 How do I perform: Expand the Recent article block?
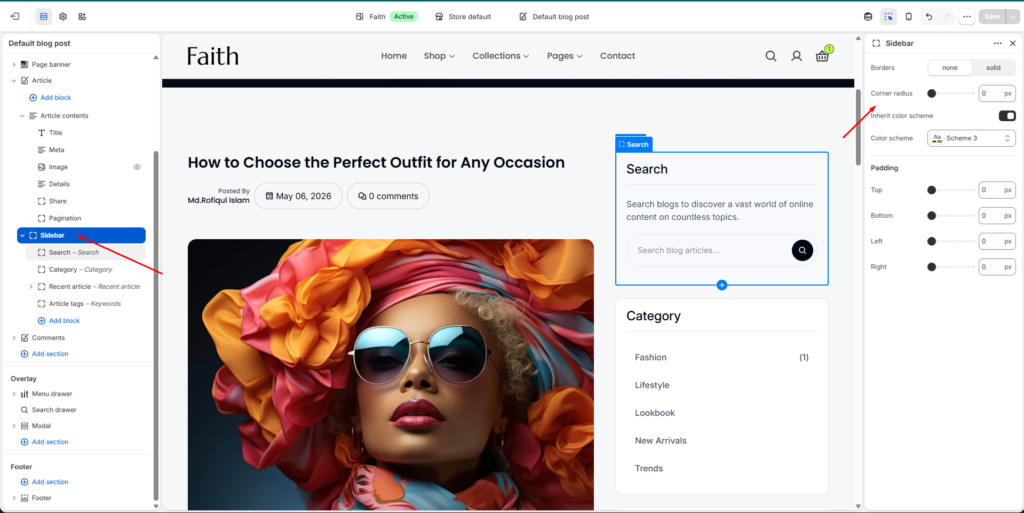pyautogui.click(x=31, y=287)
